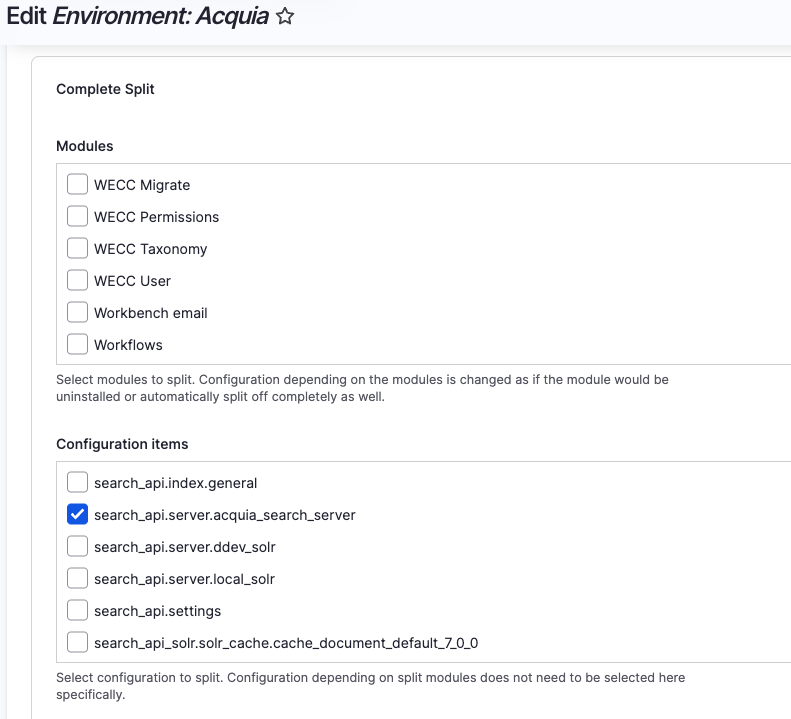
Task: Click the help text under the Modules list
Action: coord(362,388)
